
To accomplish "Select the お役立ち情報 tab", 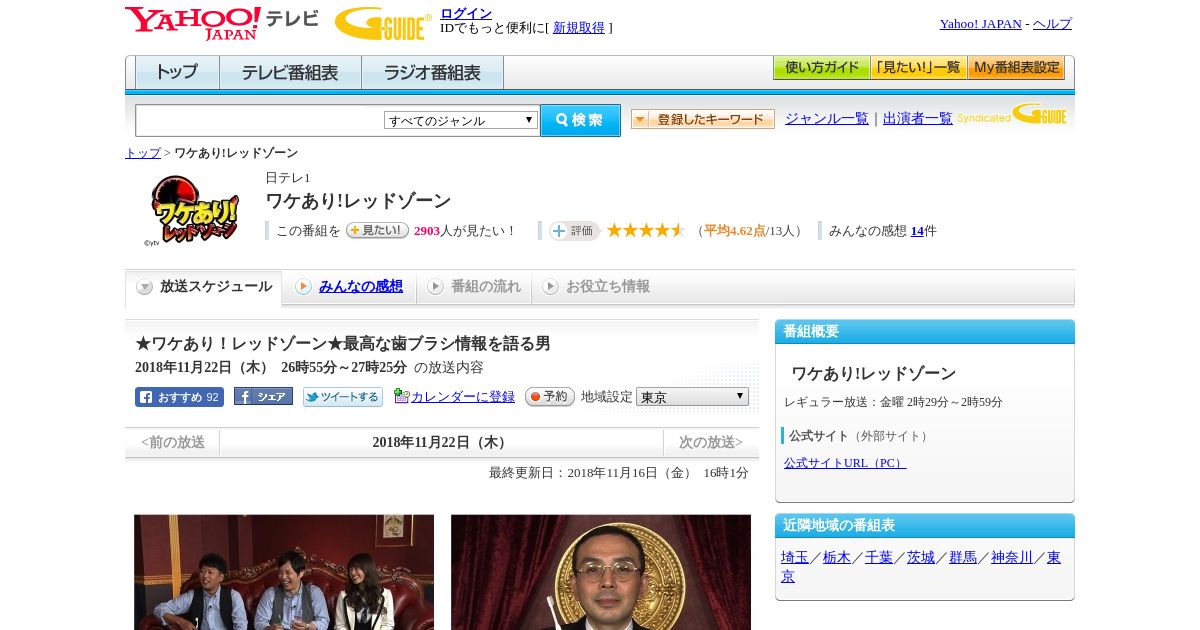I will 597,287.
